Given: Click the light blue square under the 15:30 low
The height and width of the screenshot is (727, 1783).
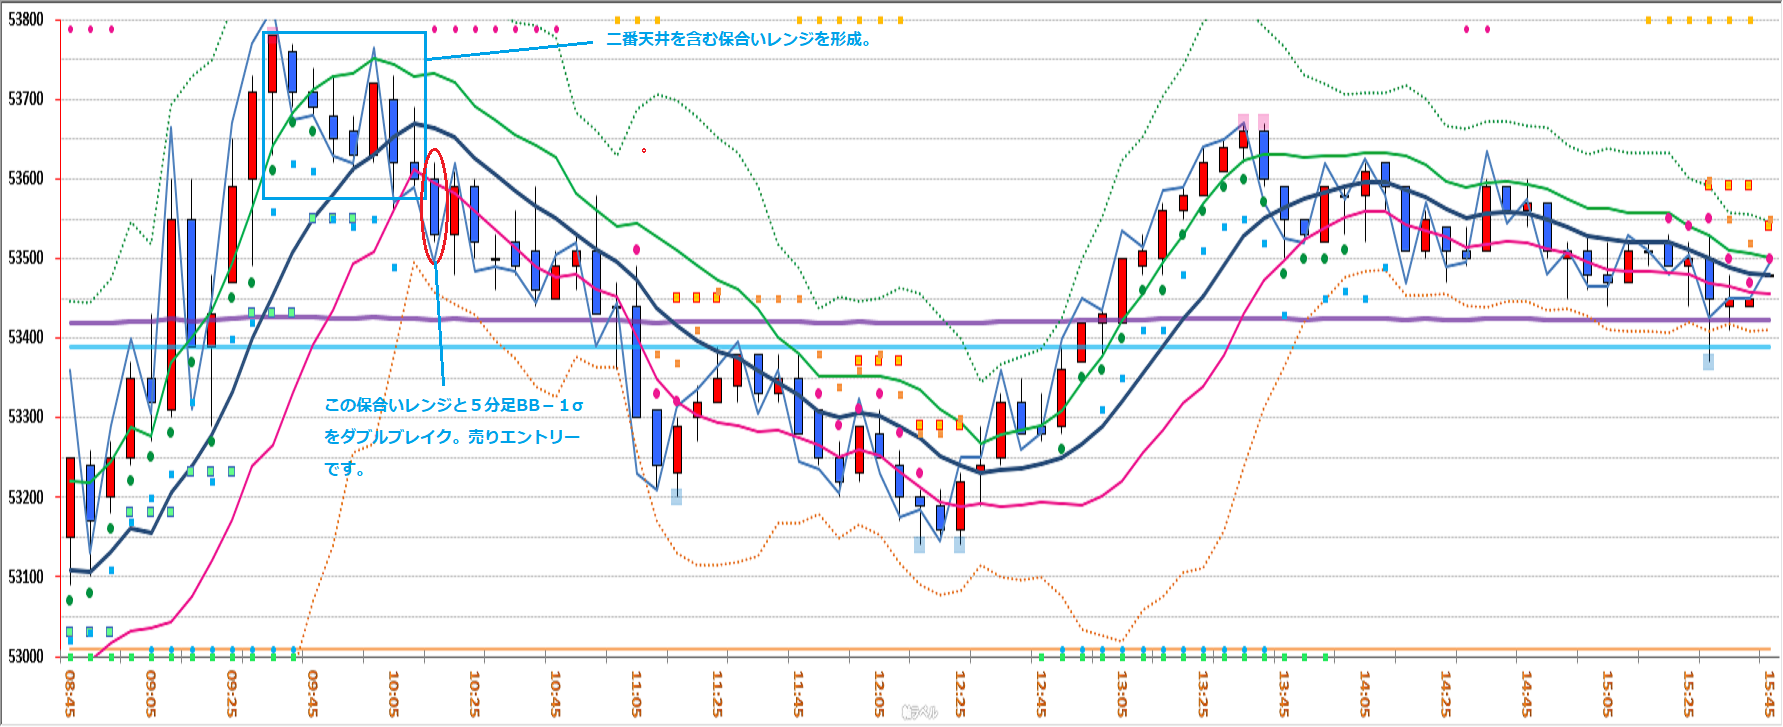Looking at the screenshot, I should coord(1708,362).
